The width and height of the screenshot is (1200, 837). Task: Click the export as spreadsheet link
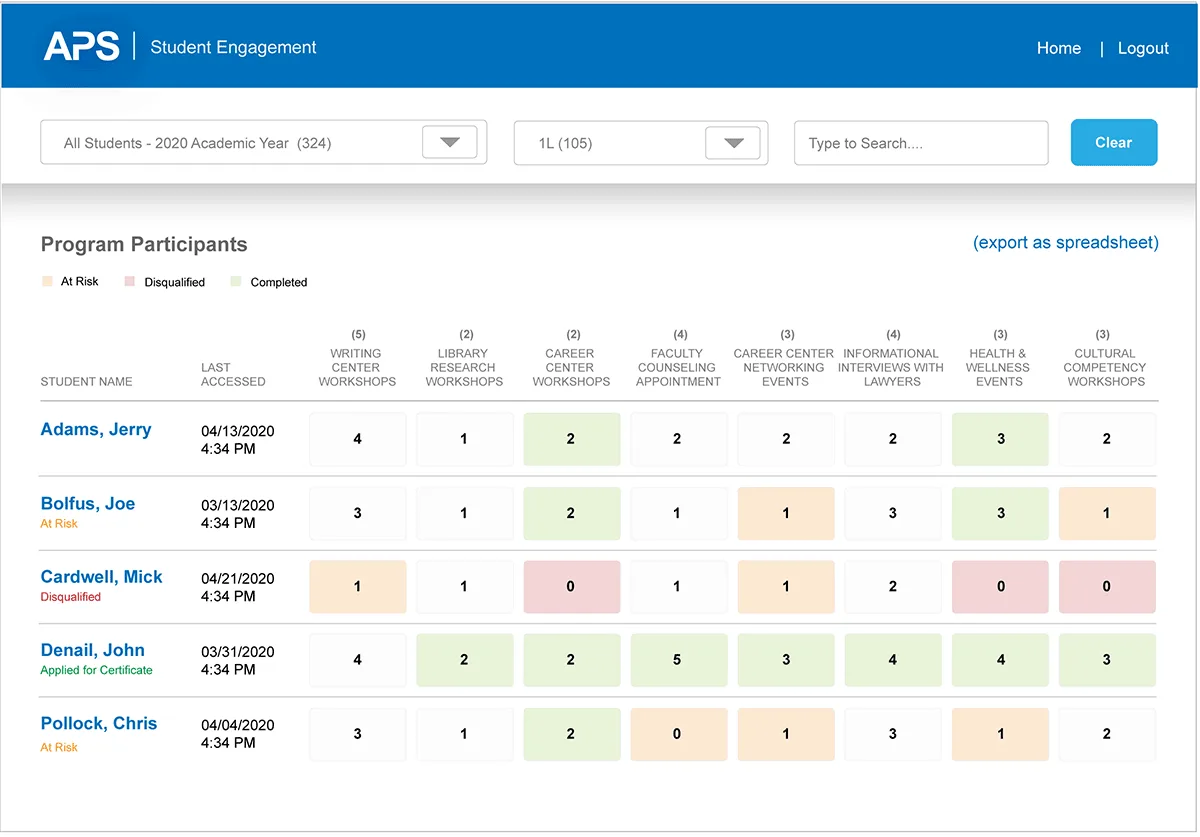click(1065, 243)
